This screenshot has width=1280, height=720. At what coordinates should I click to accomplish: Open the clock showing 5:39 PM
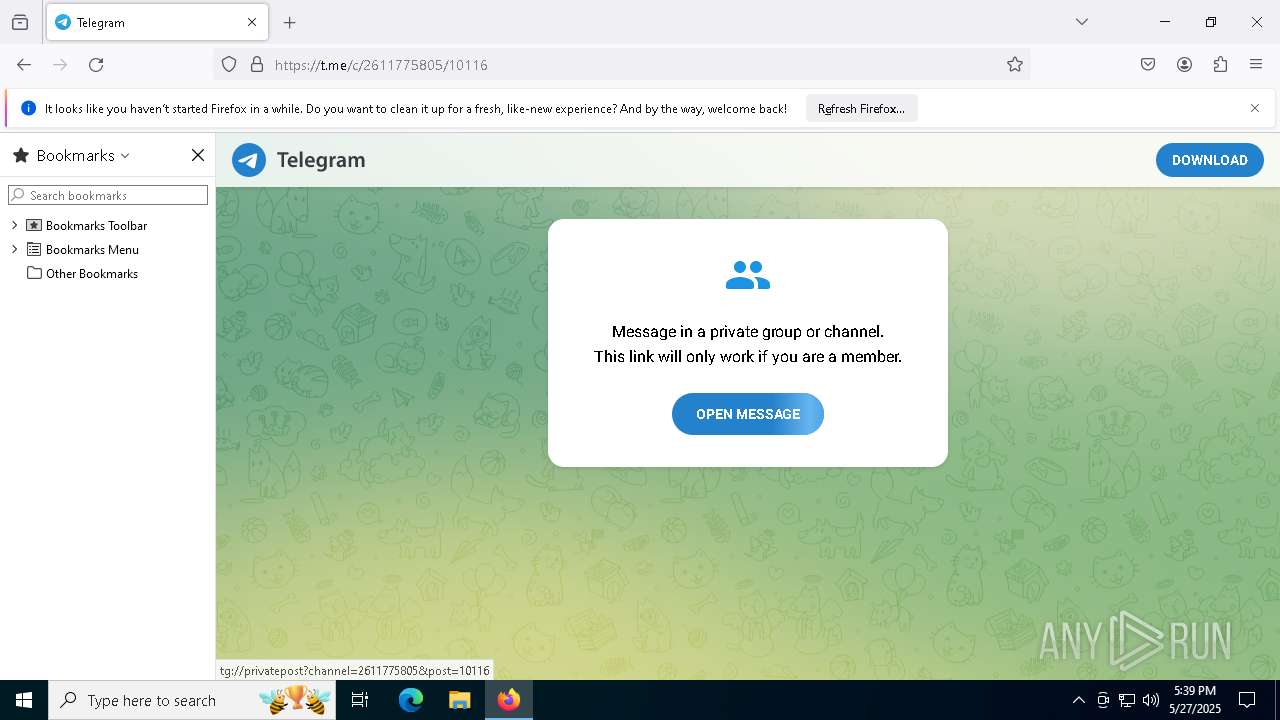(1195, 700)
